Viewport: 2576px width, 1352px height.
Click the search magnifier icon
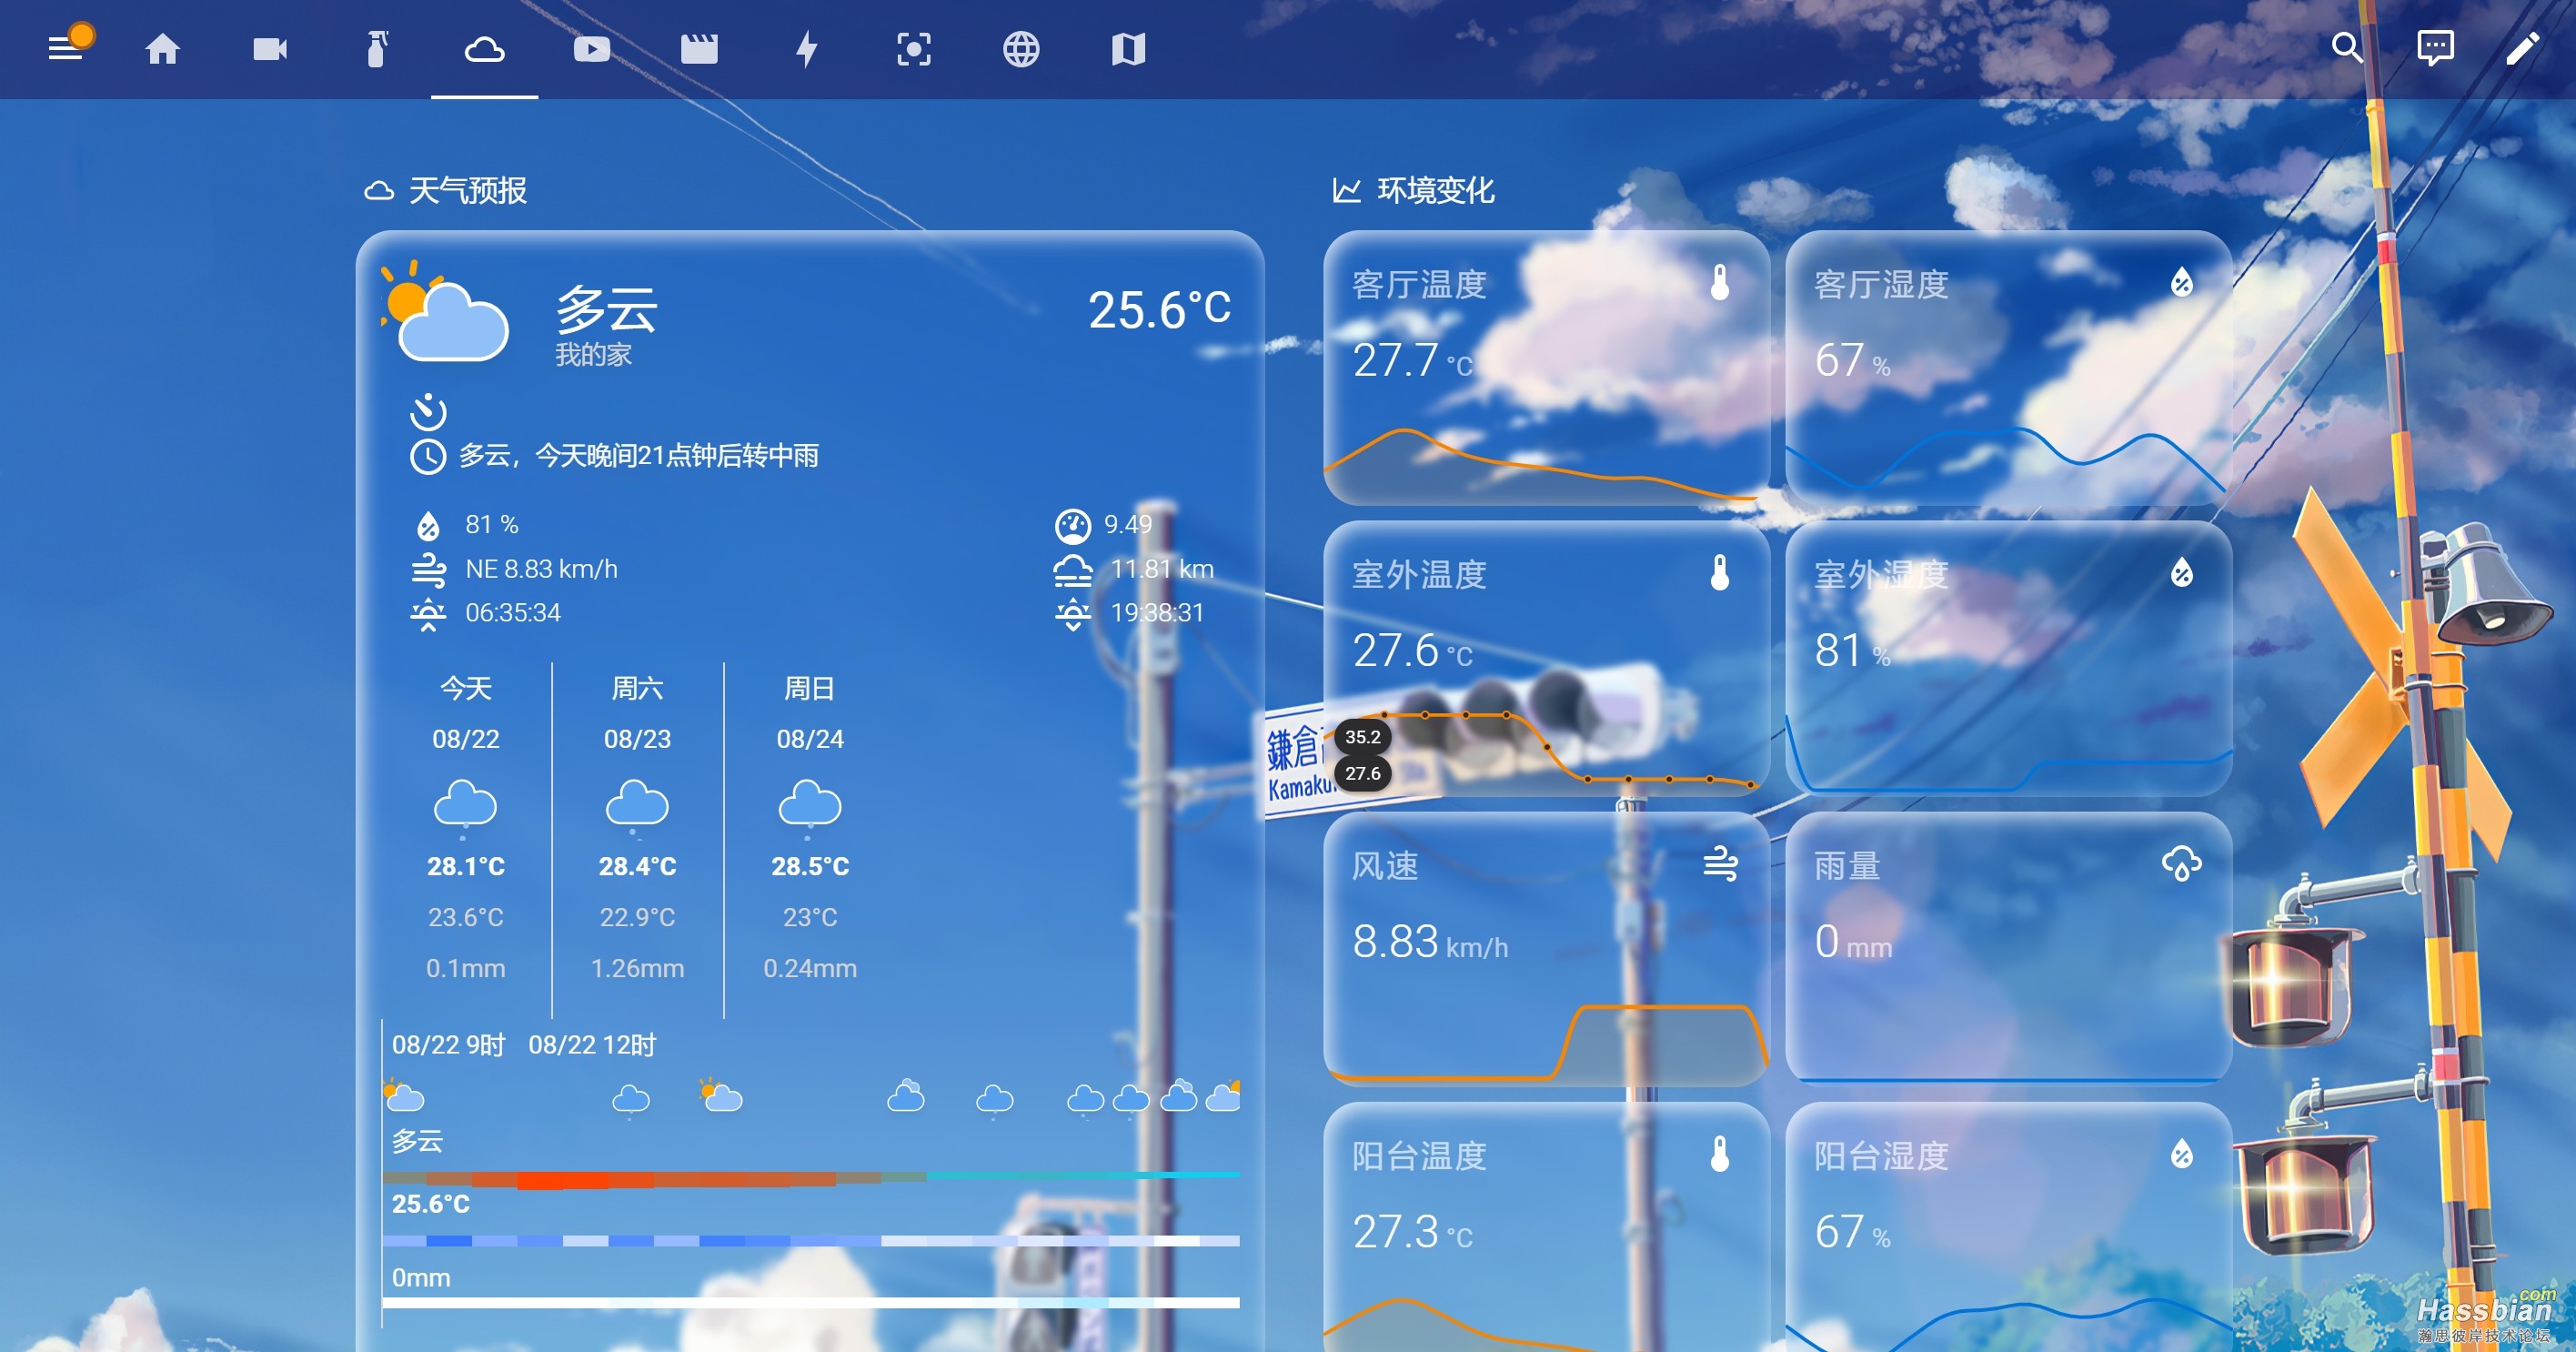tap(2347, 47)
